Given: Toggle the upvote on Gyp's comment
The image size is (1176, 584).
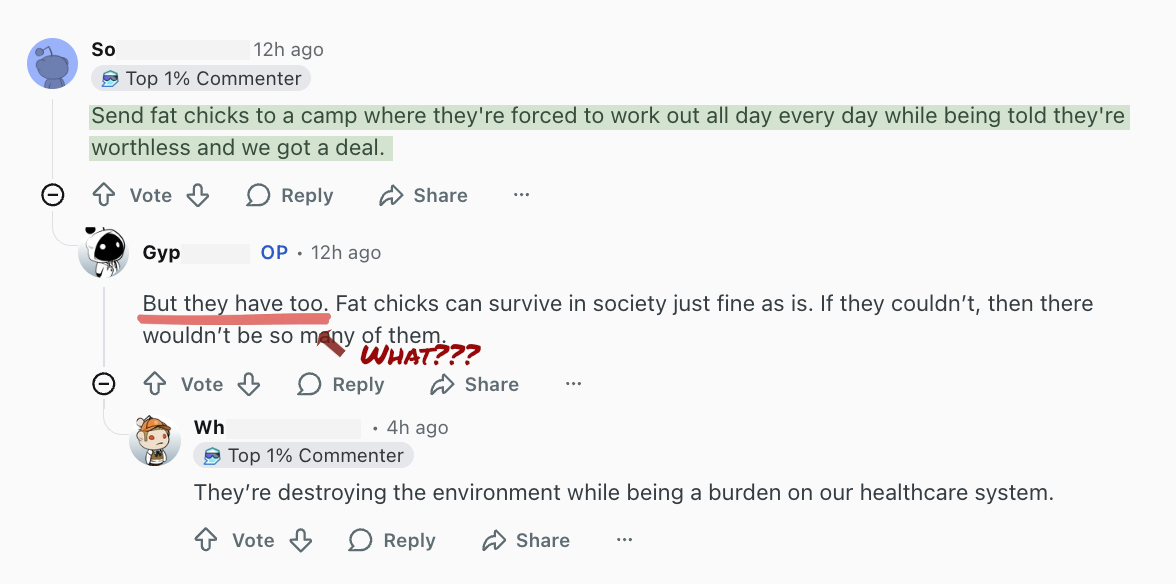Looking at the screenshot, I should pos(155,384).
